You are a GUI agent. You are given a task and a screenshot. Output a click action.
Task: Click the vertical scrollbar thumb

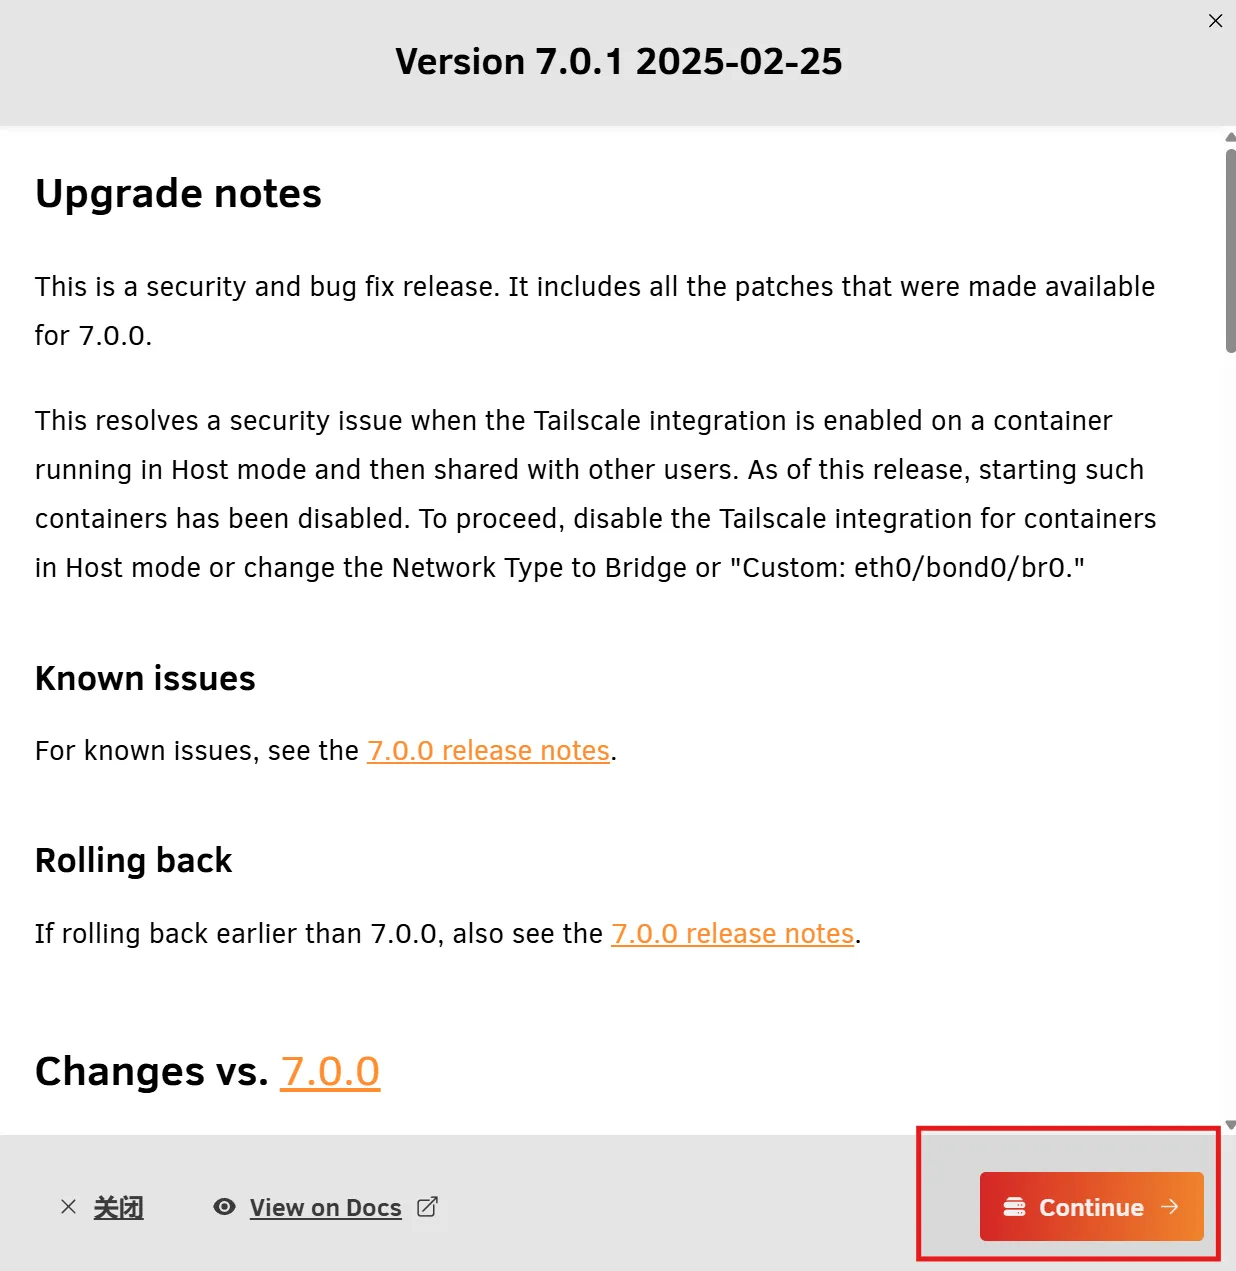[x=1230, y=250]
